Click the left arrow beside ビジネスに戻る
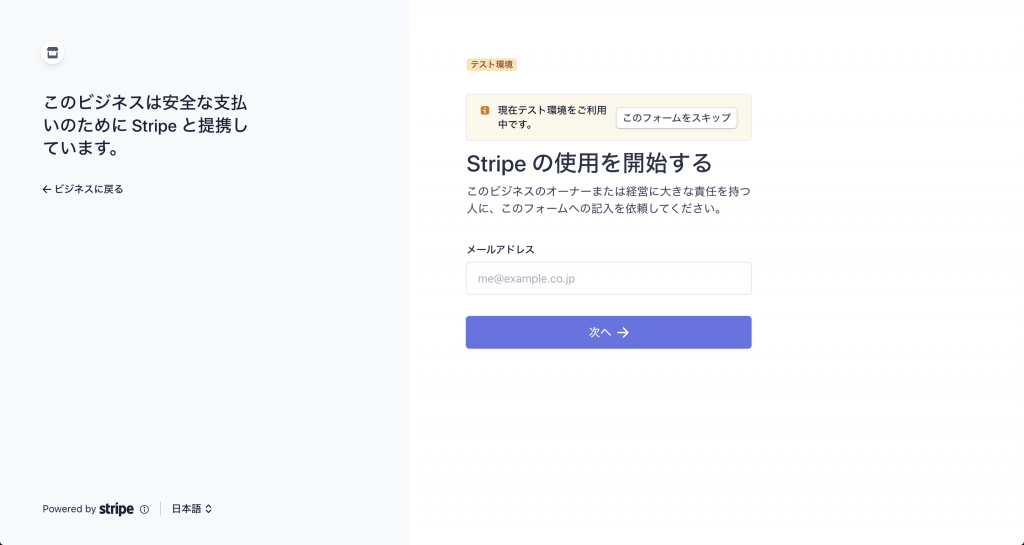This screenshot has width=1024, height=545. click(x=46, y=189)
